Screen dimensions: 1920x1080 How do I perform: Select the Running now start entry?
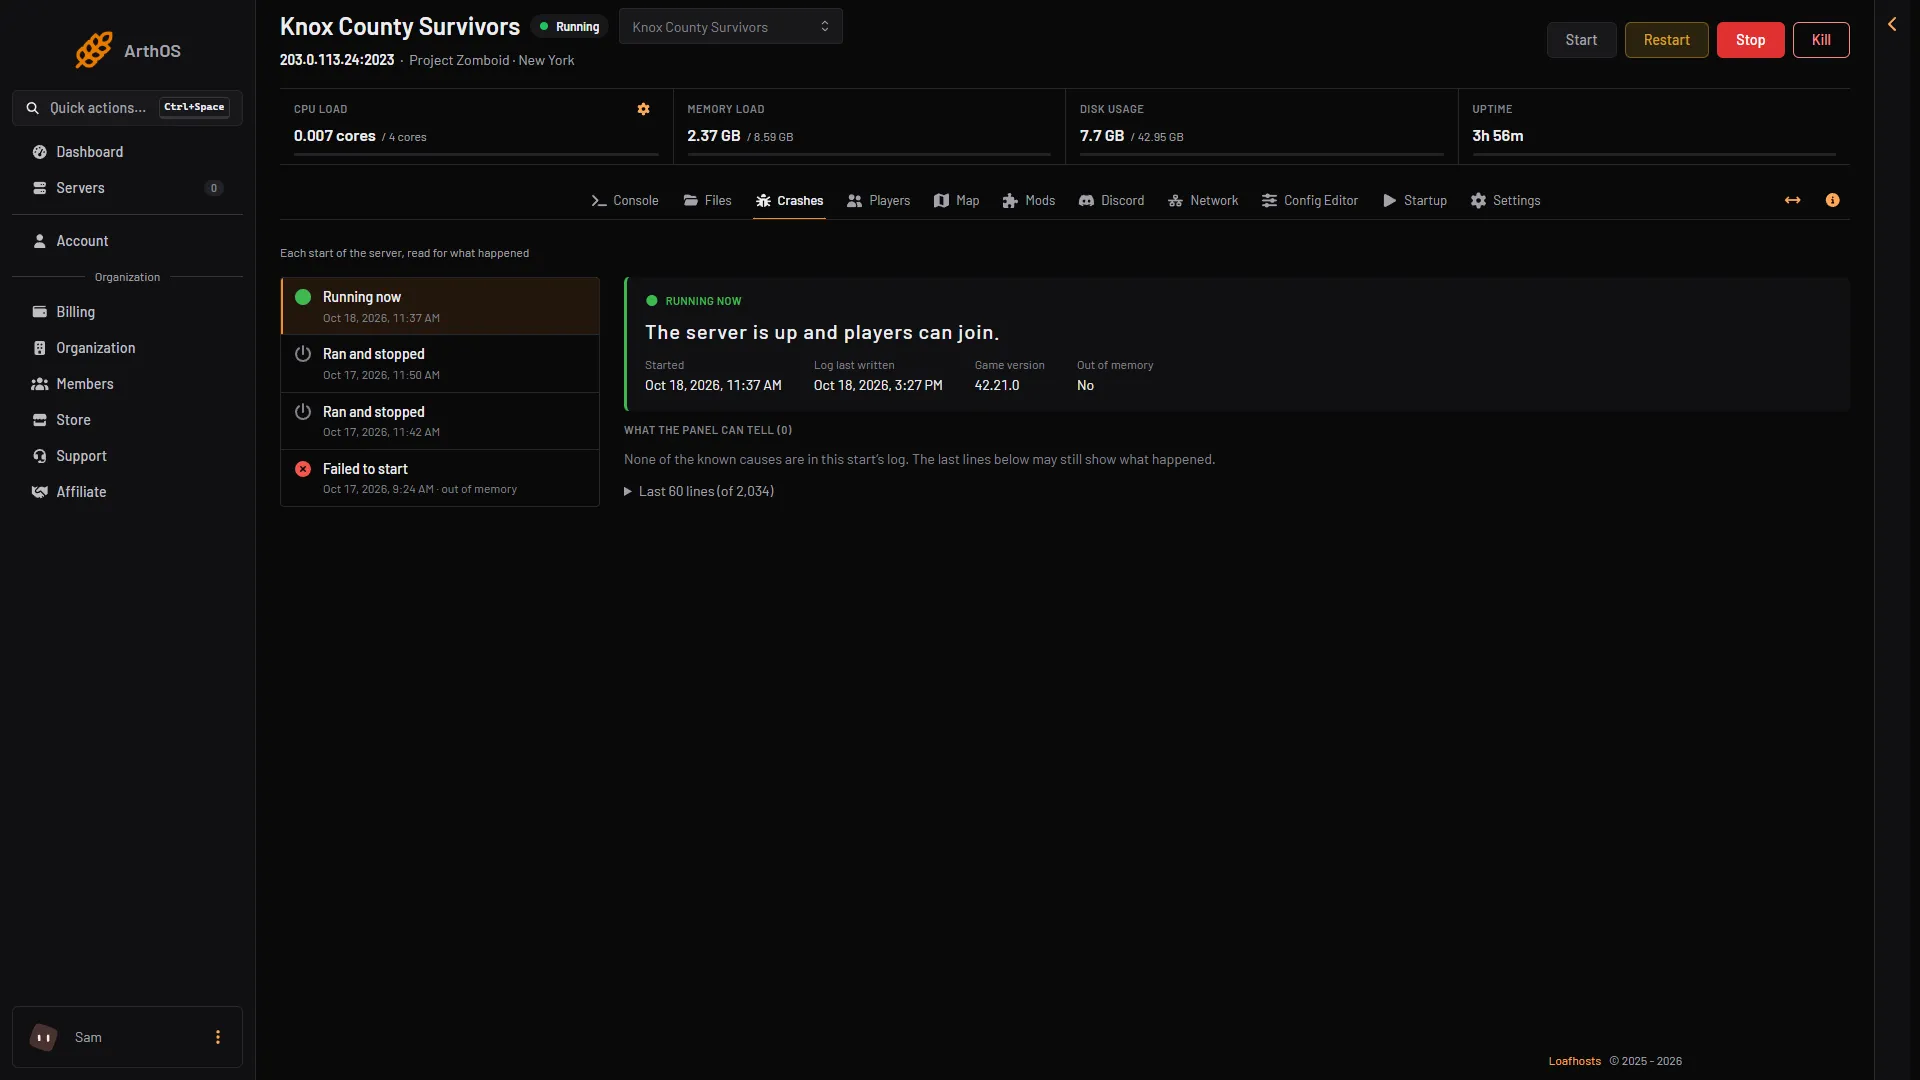(x=440, y=306)
